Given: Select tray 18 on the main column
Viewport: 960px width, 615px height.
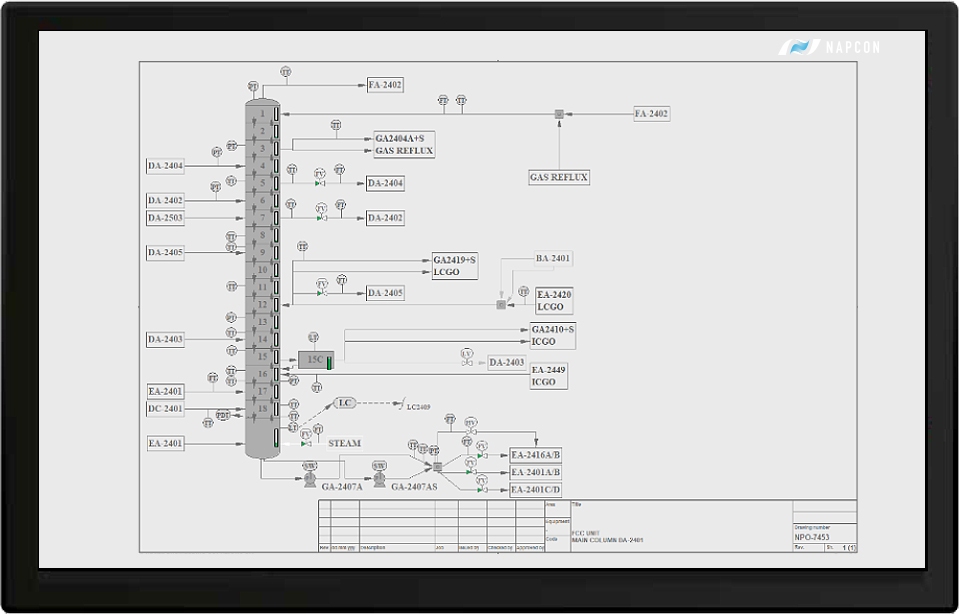Looking at the screenshot, I should pos(262,408).
